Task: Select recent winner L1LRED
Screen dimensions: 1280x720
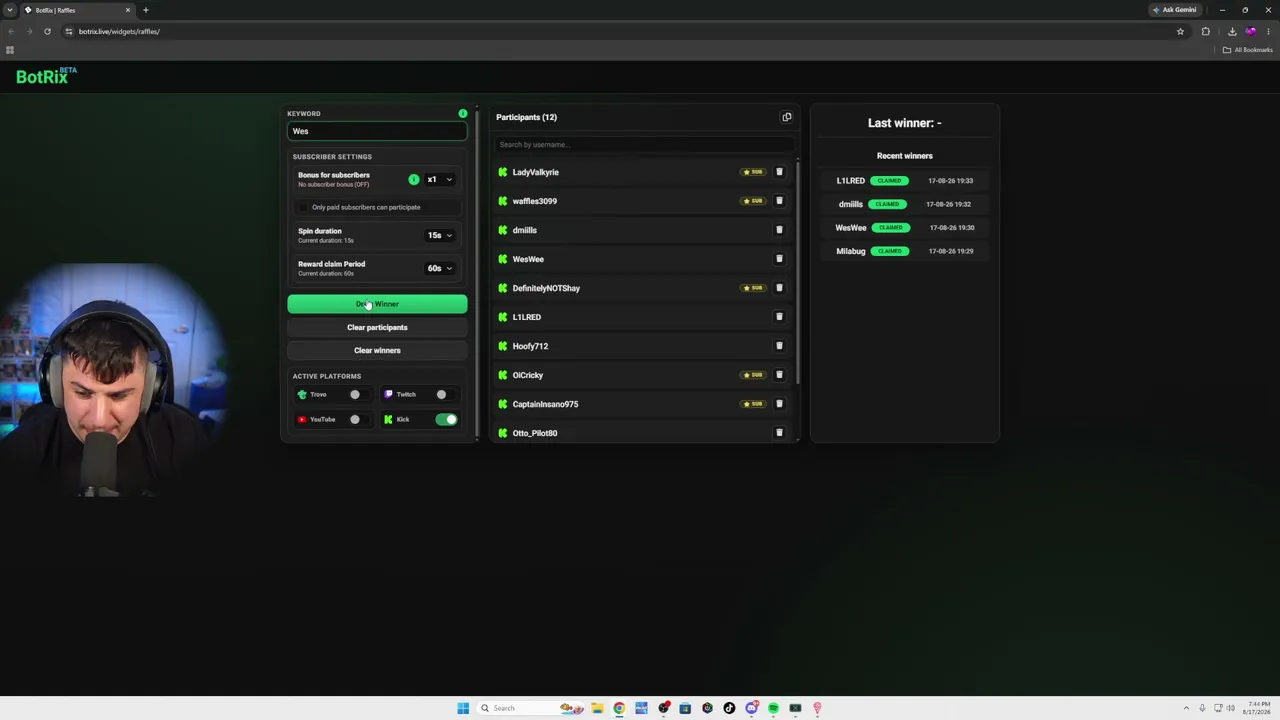Action: (850, 181)
